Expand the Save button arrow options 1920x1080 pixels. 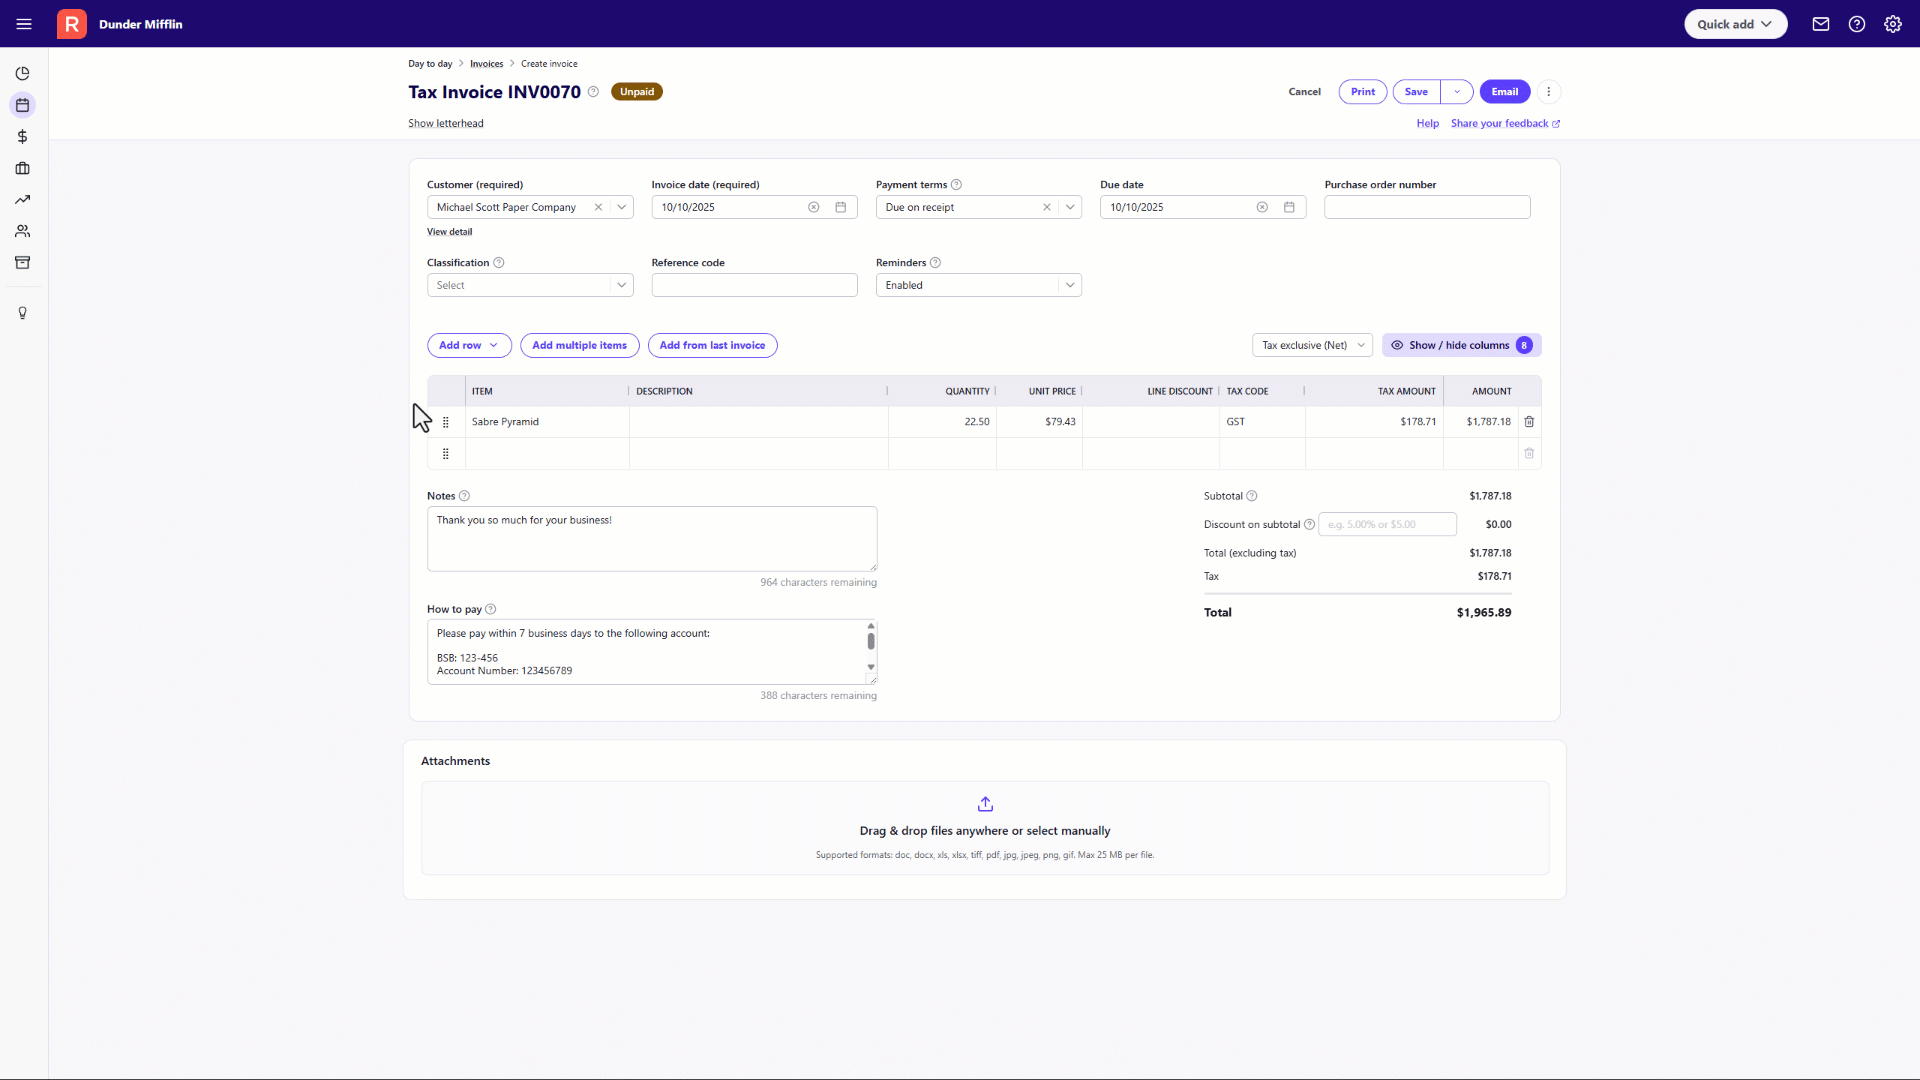tap(1457, 92)
